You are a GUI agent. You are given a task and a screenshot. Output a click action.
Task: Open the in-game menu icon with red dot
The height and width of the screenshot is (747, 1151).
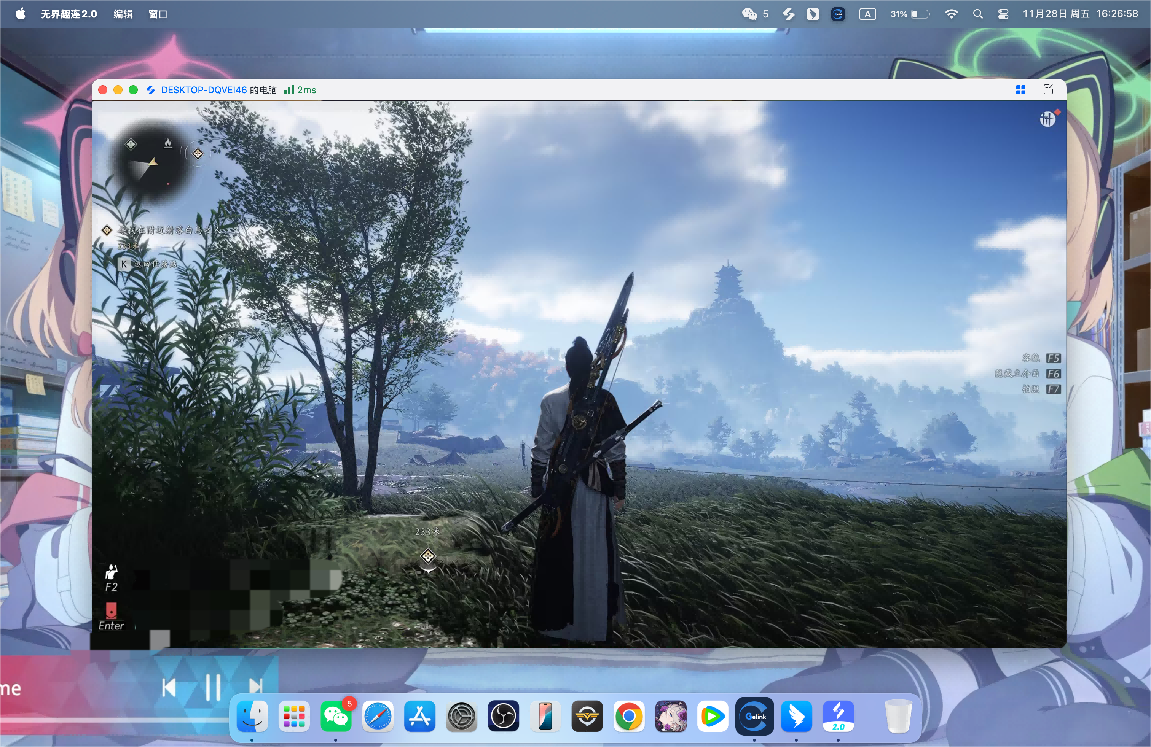point(1046,119)
